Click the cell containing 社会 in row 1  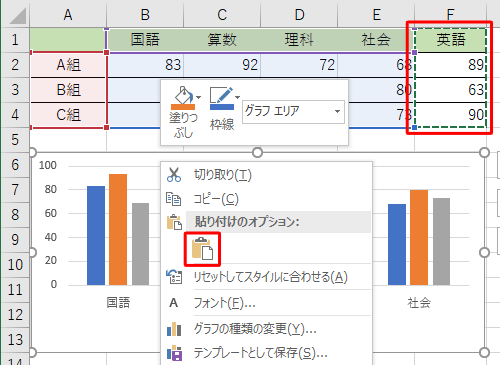point(376,40)
